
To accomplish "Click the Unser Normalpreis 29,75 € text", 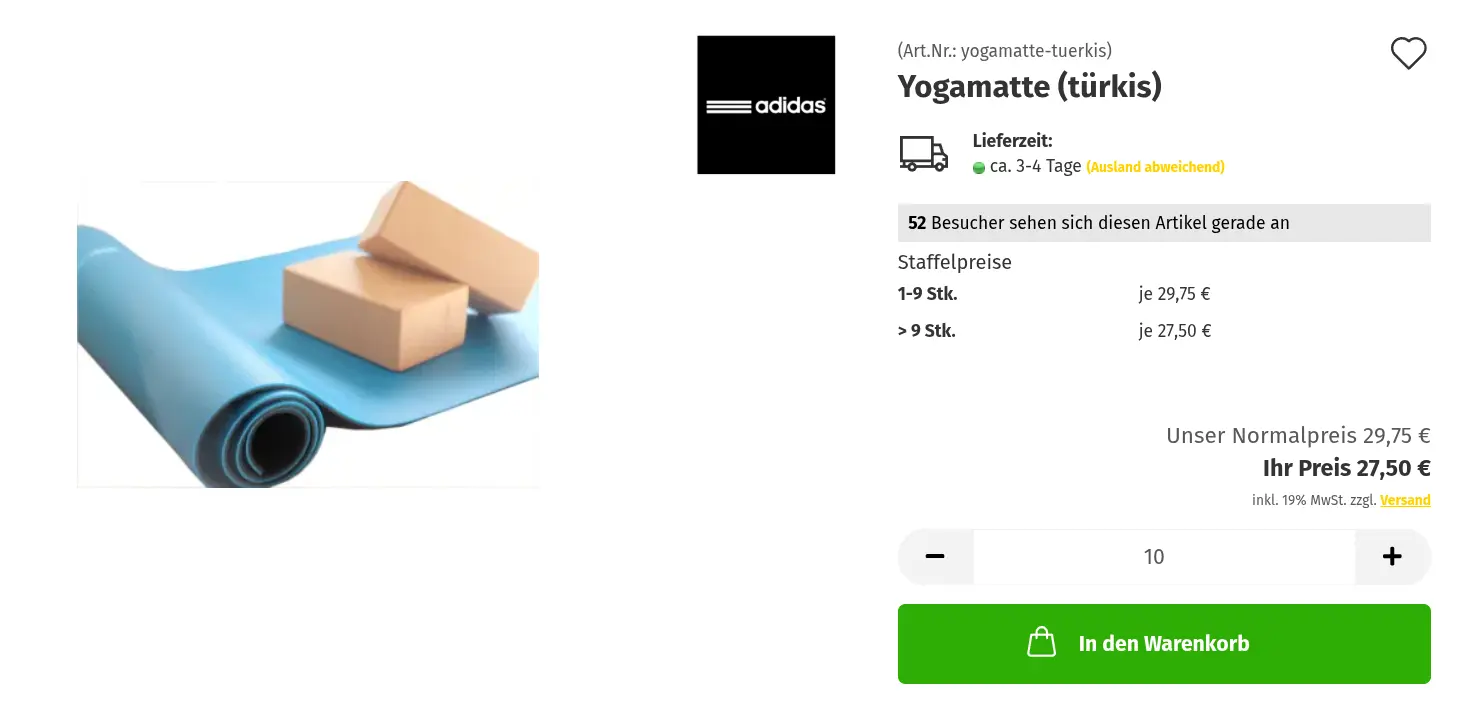I will [x=1298, y=435].
